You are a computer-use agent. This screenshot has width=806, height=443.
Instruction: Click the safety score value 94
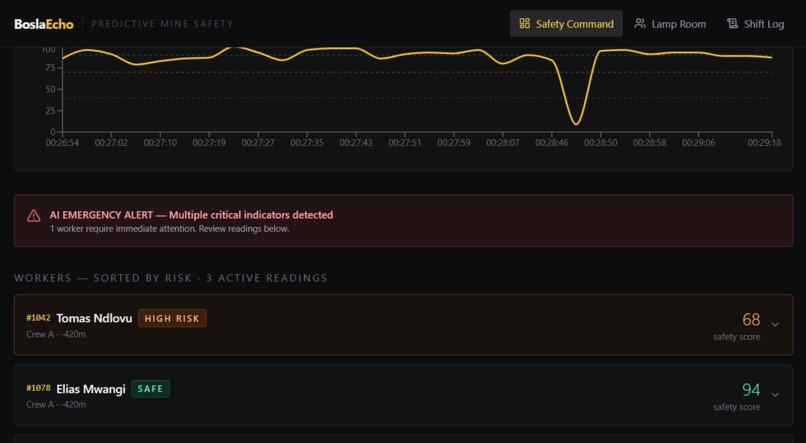click(751, 390)
